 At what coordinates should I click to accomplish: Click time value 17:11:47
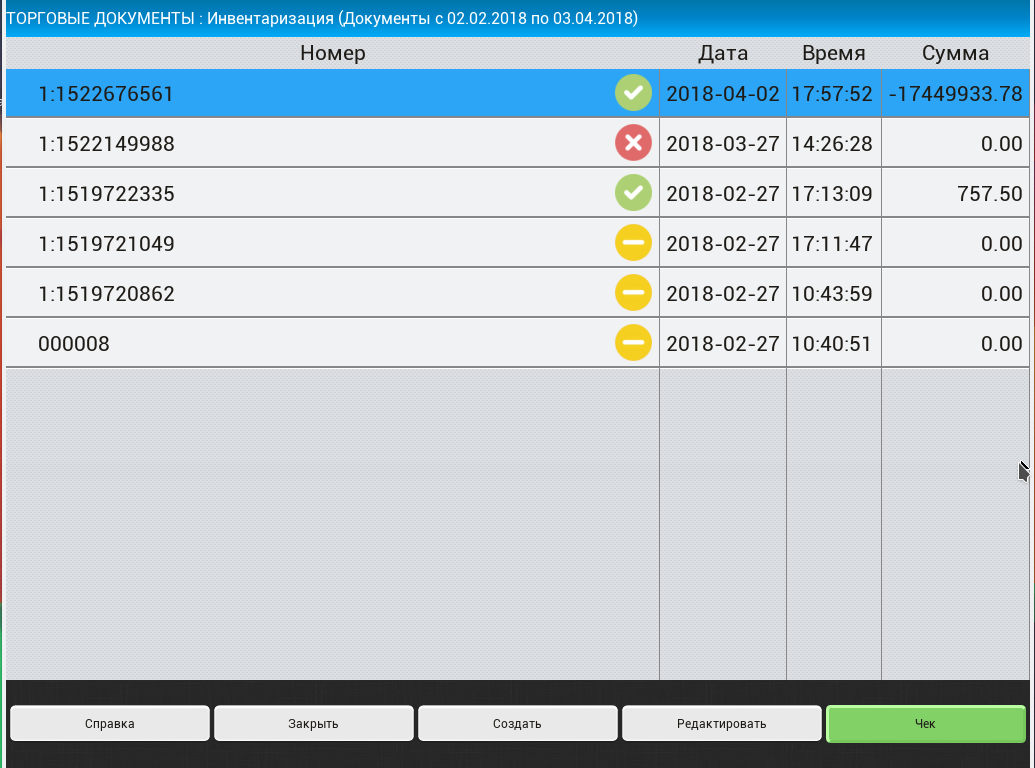tap(832, 244)
